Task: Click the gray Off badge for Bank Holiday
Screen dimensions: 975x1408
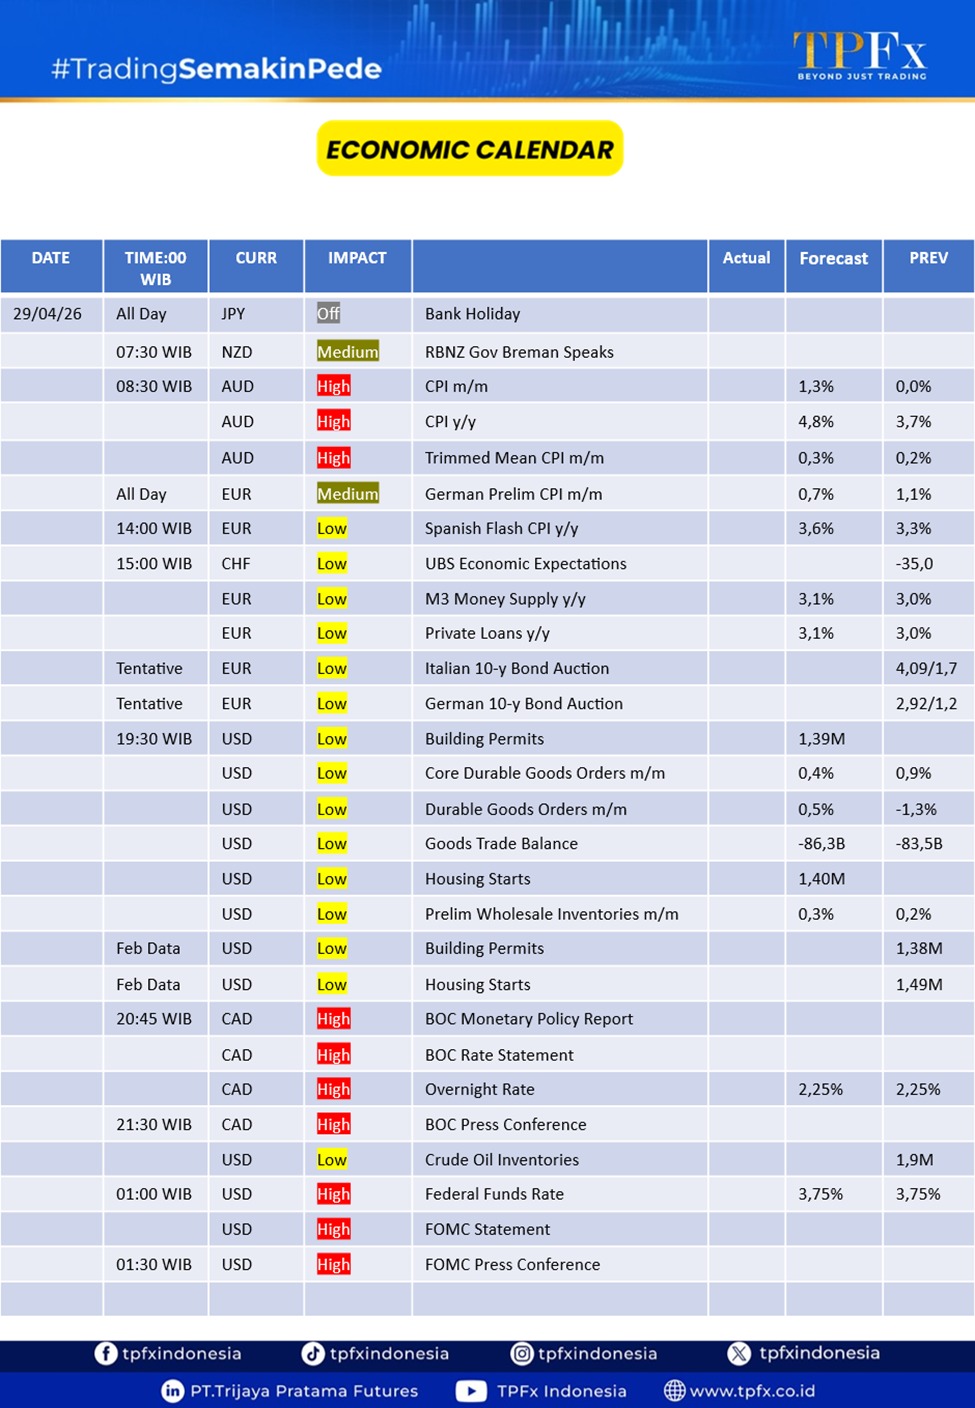Action: [328, 314]
